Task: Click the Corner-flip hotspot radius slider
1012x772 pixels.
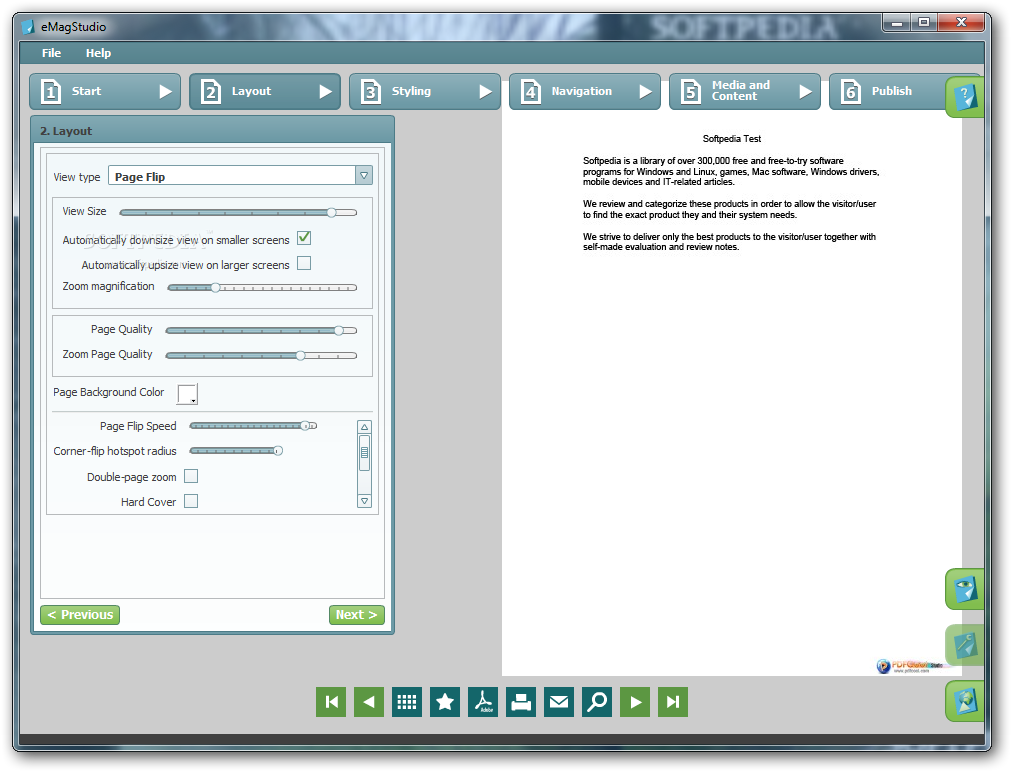Action: 236,451
